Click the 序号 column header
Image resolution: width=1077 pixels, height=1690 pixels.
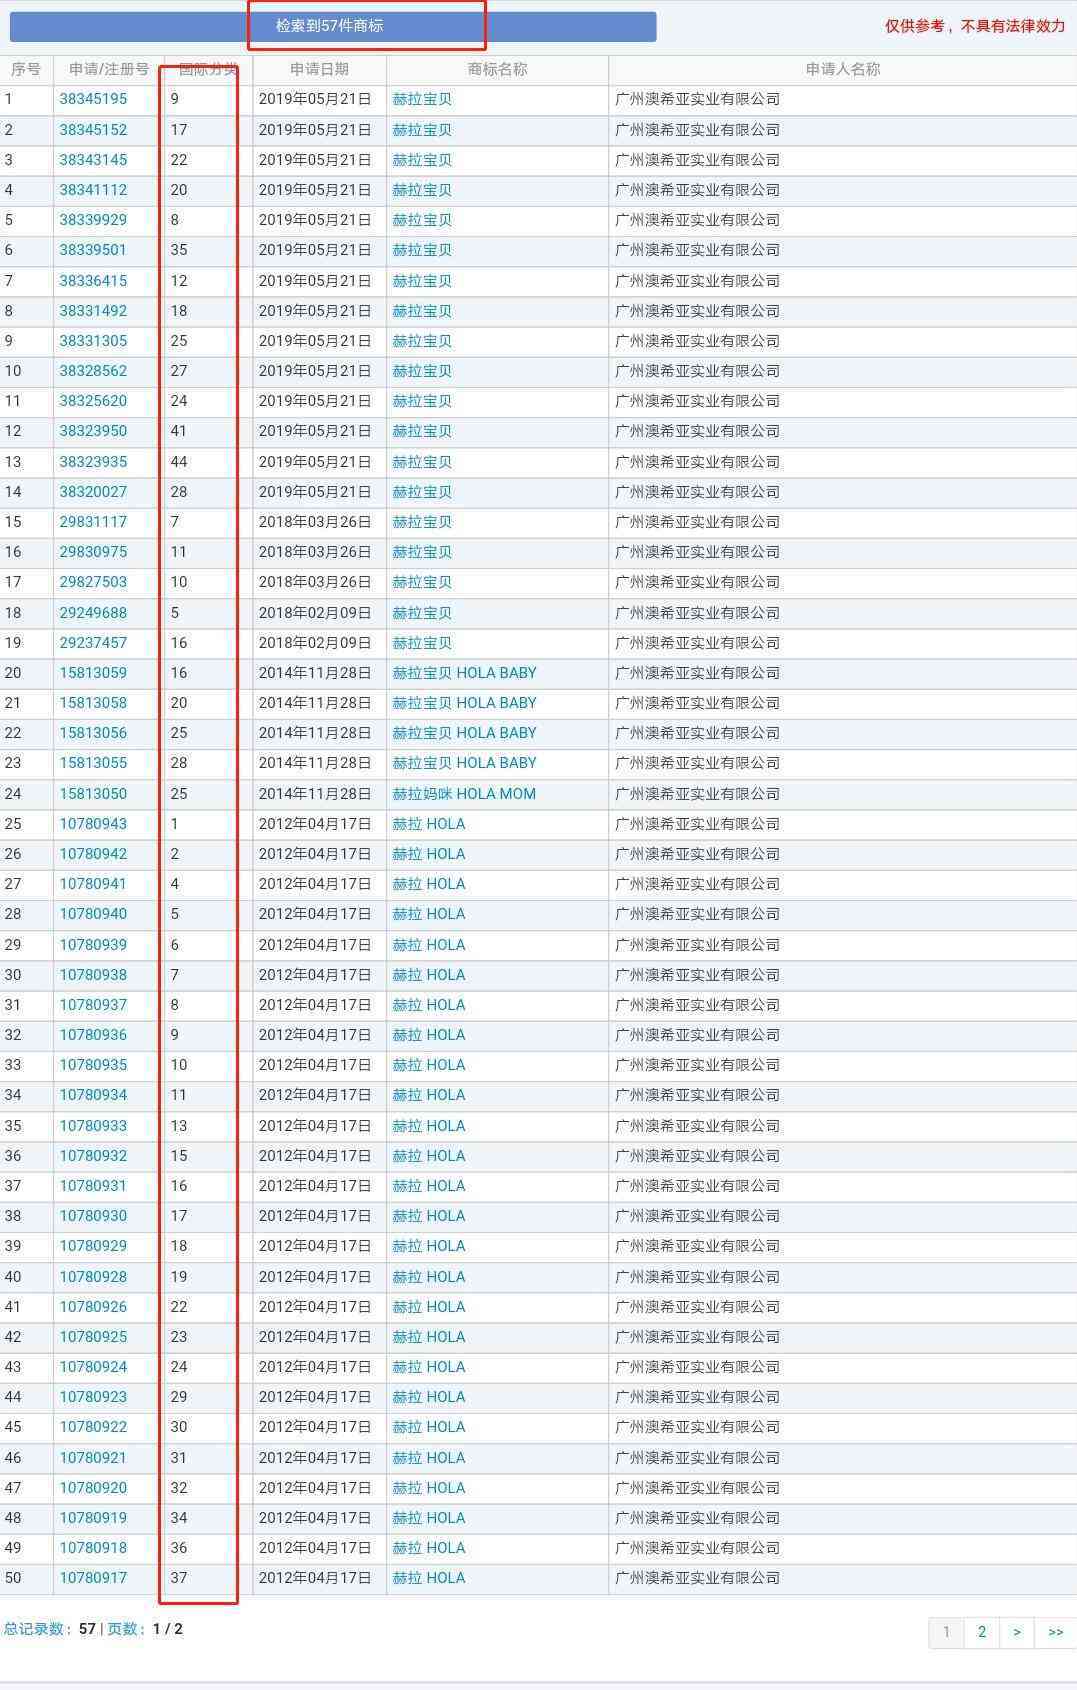pyautogui.click(x=26, y=69)
